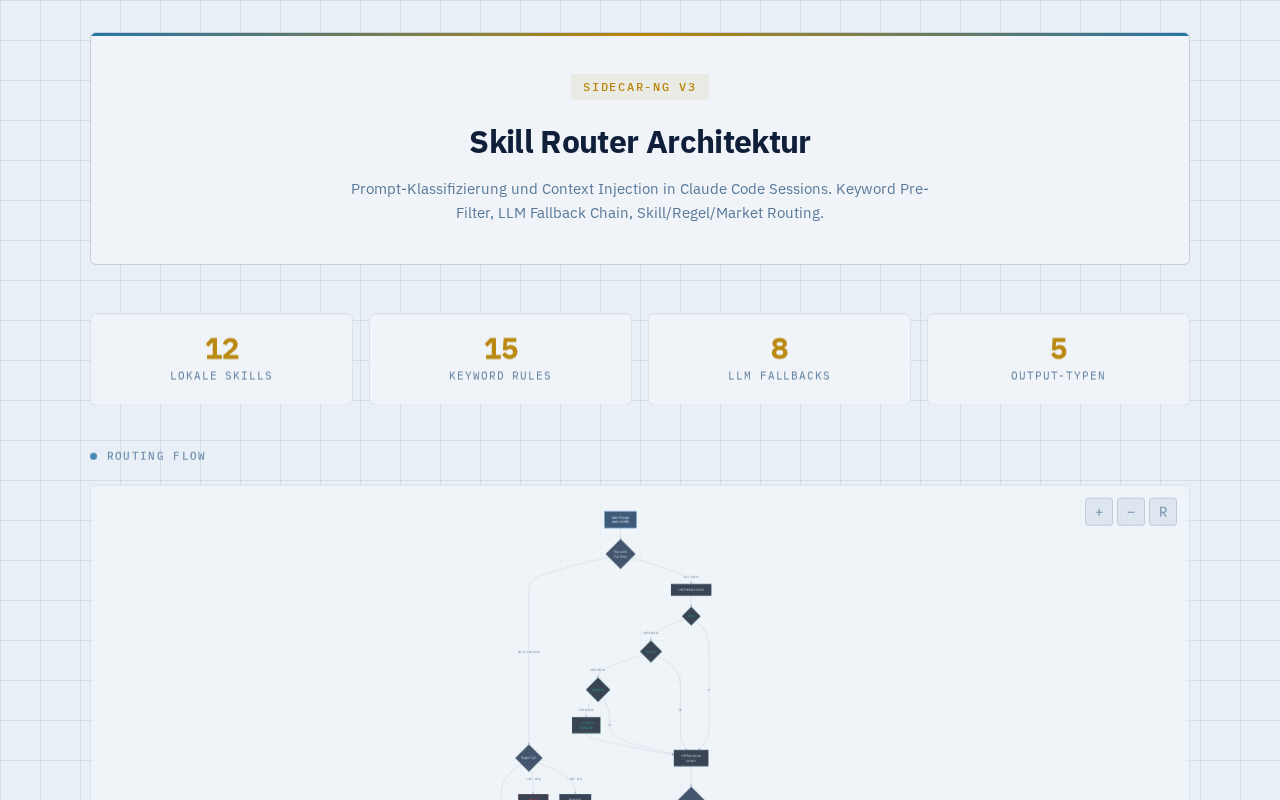The width and height of the screenshot is (1280, 800).
Task: Zoom out the routing flow diagram
Action: 1131,512
